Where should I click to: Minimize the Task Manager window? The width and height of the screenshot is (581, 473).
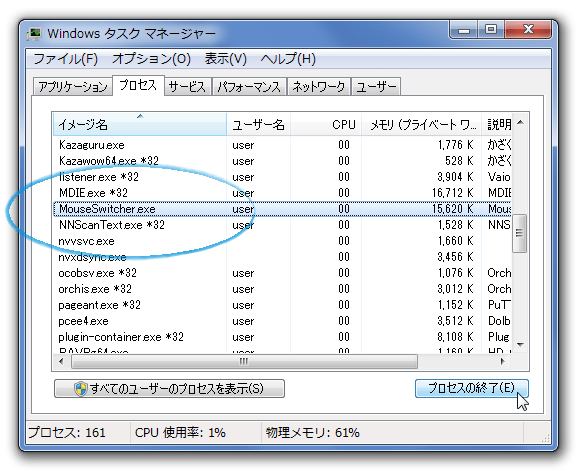(x=464, y=30)
